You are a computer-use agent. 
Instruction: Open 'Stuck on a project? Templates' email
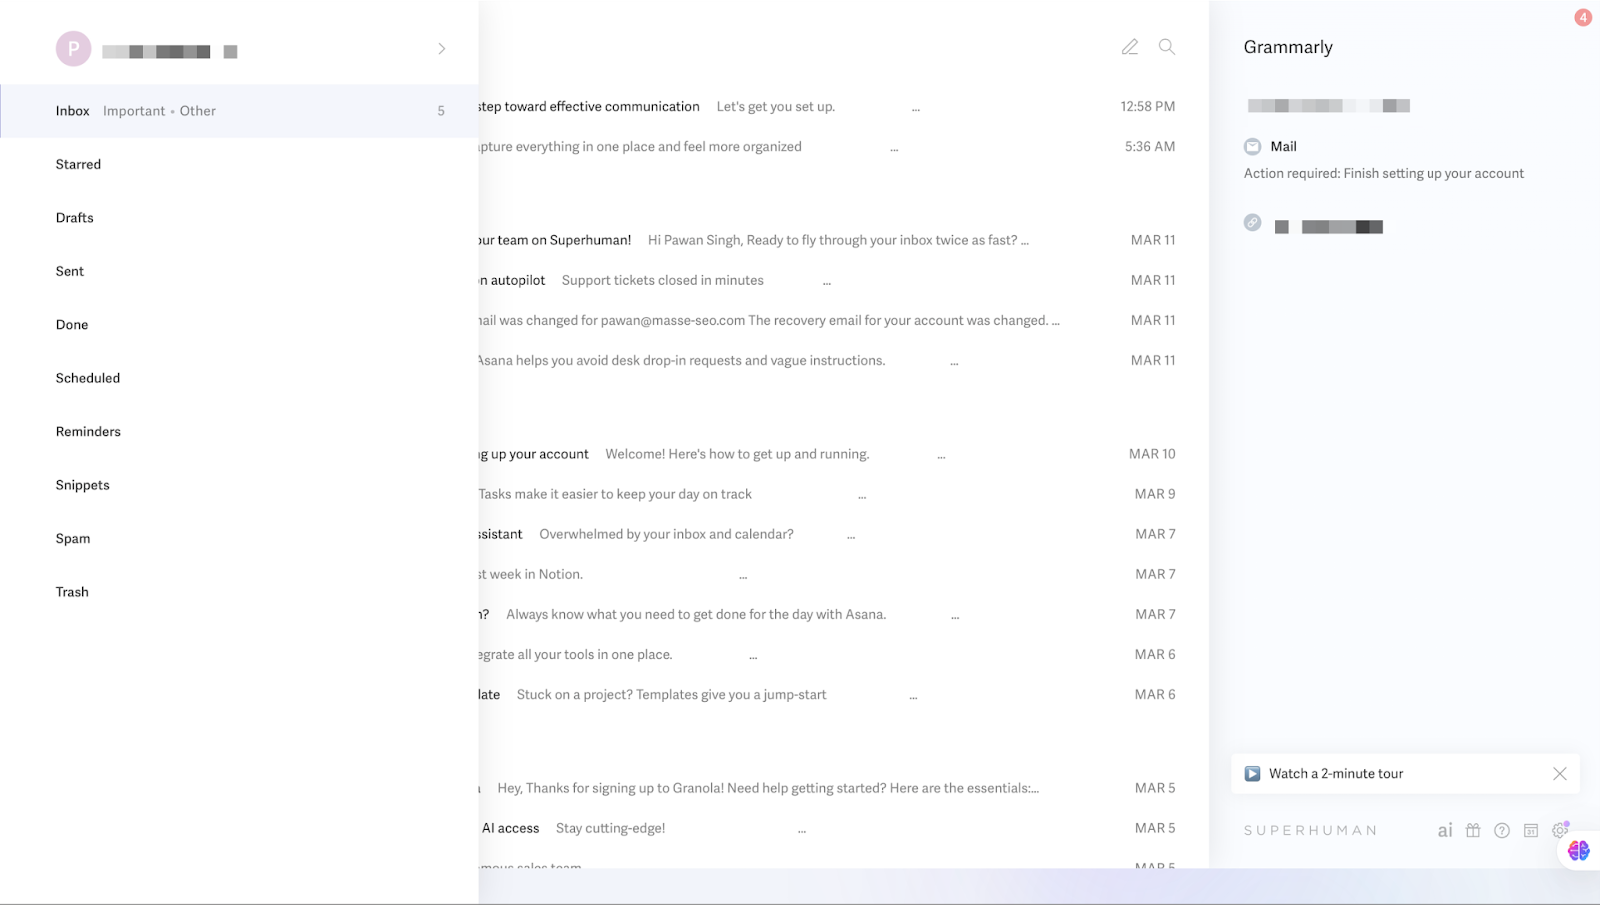click(x=843, y=694)
